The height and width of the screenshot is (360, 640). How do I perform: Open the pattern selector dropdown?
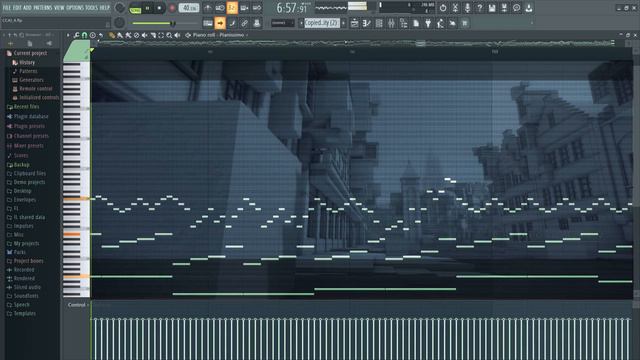(x=322, y=23)
